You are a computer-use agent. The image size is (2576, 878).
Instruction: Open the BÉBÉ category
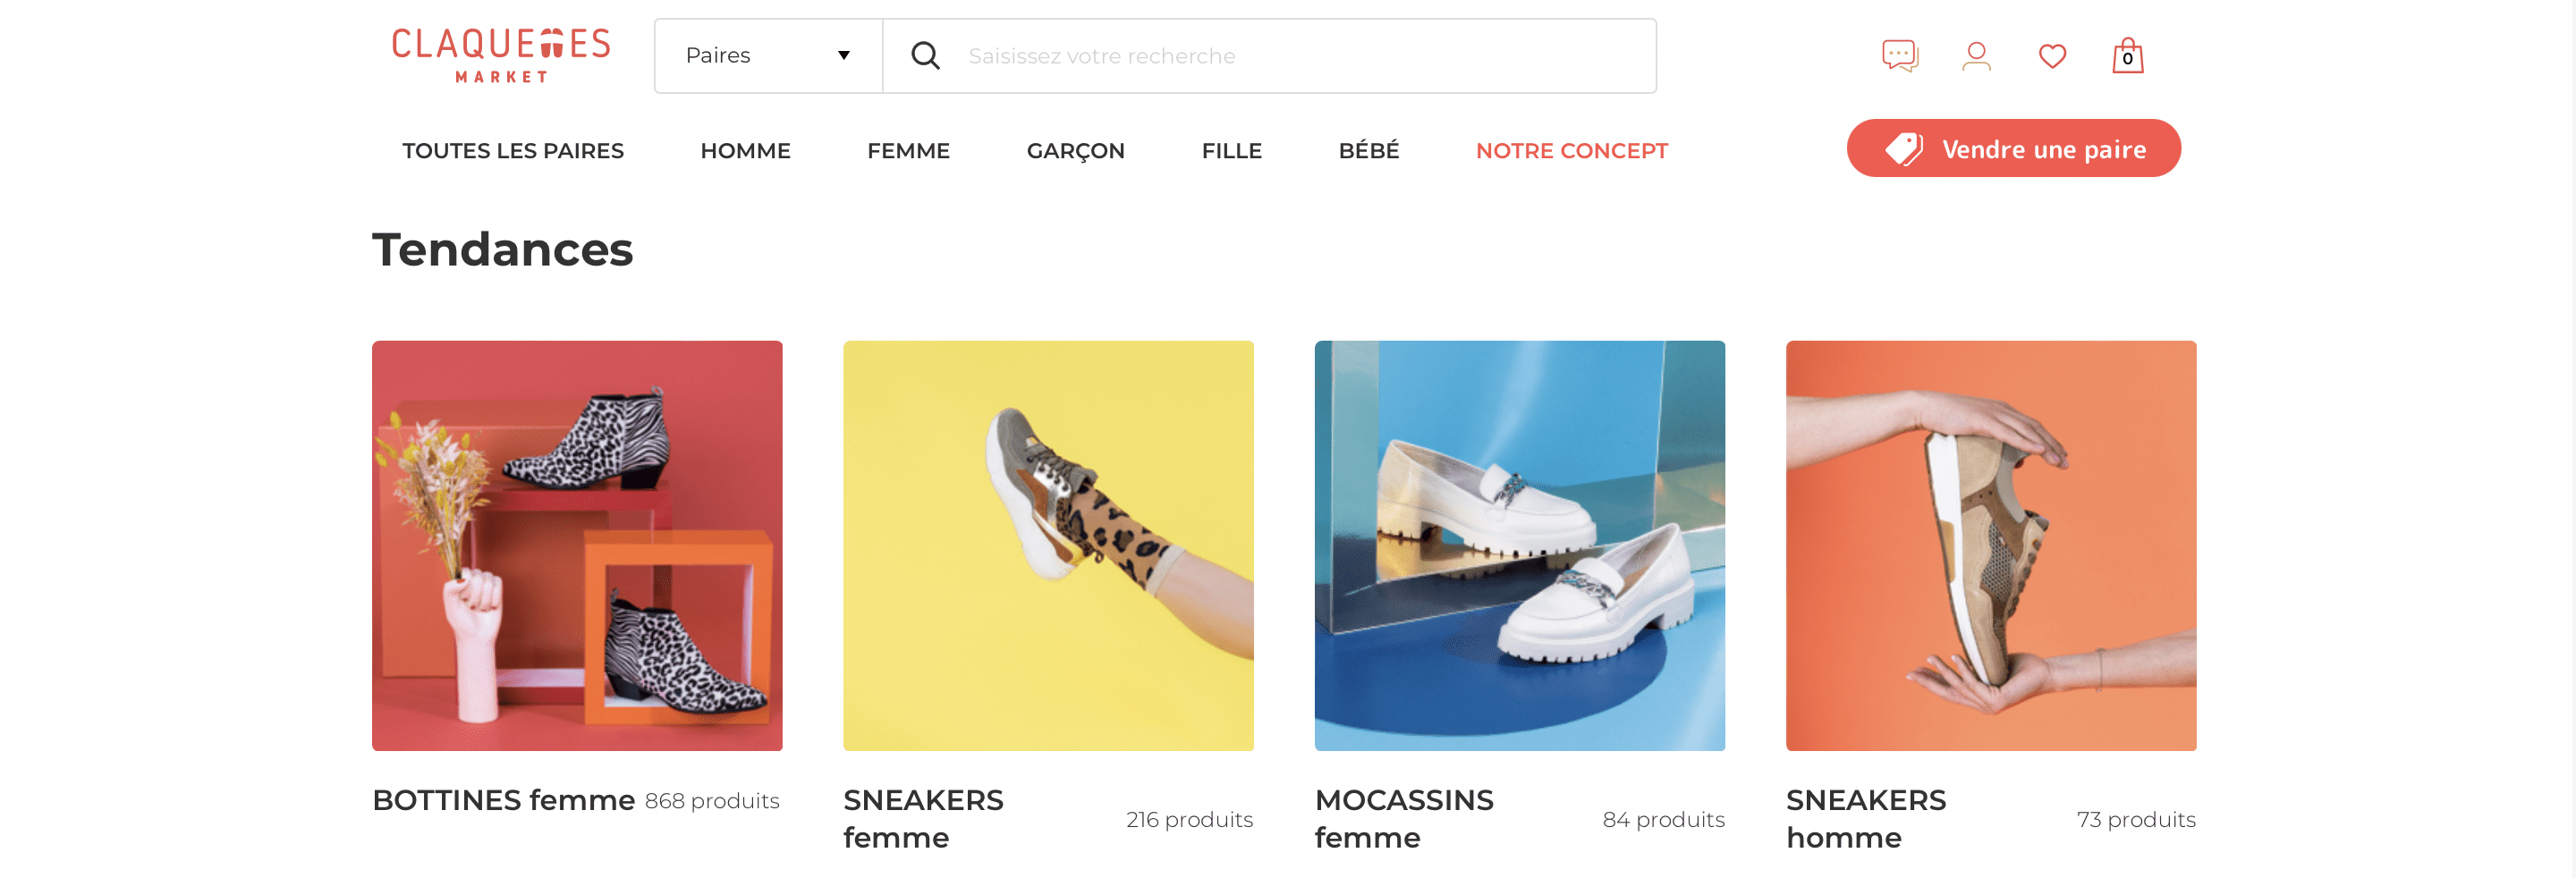pos(1369,151)
